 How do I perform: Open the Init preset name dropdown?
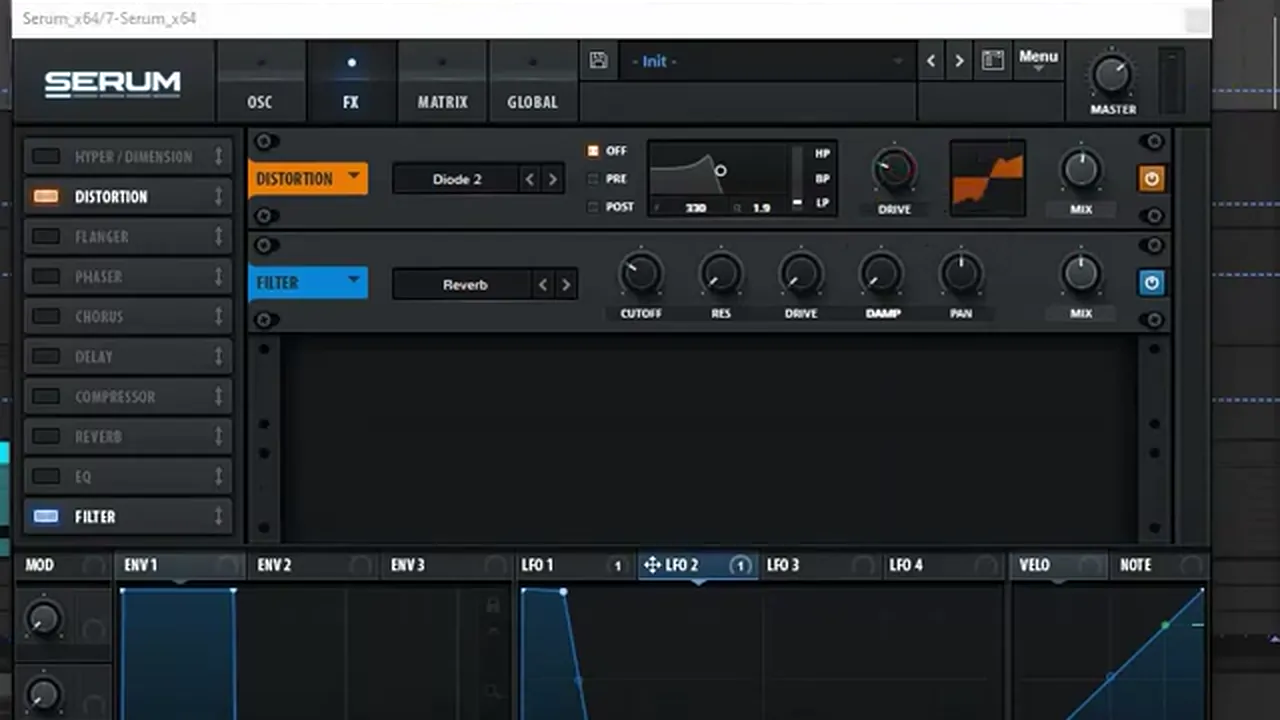(766, 61)
